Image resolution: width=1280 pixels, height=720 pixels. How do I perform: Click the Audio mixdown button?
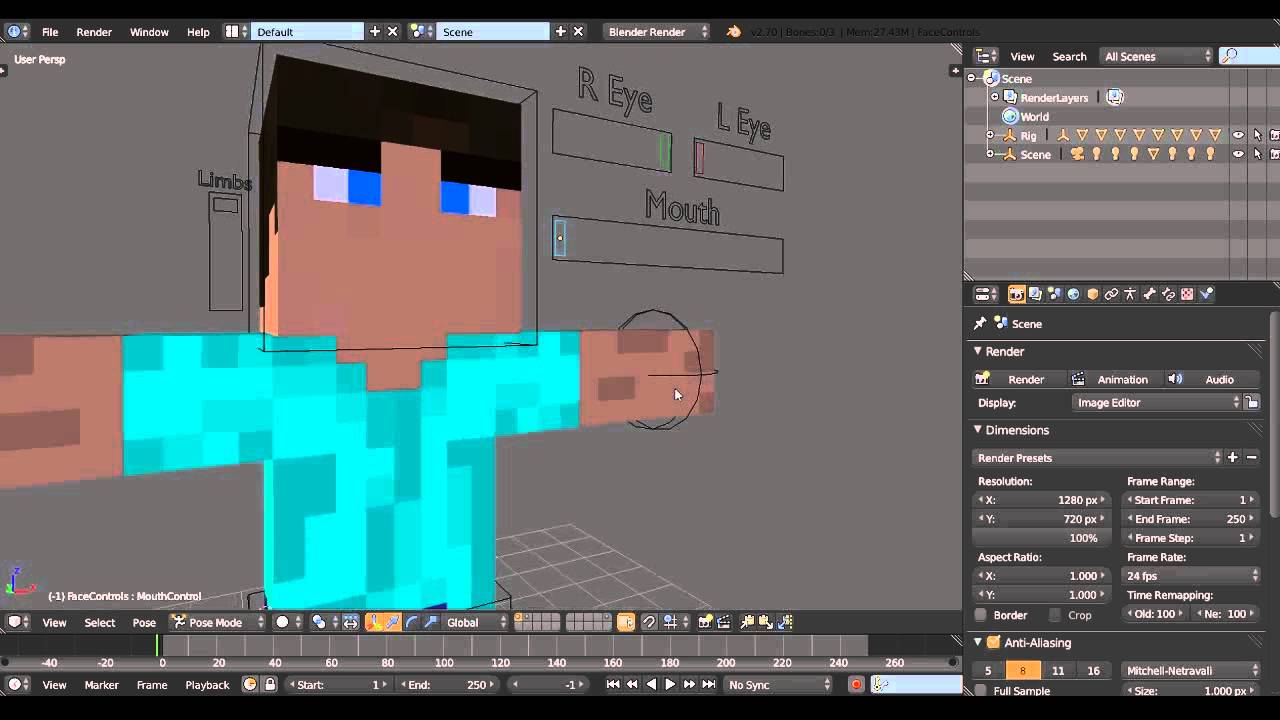pyautogui.click(x=1211, y=379)
